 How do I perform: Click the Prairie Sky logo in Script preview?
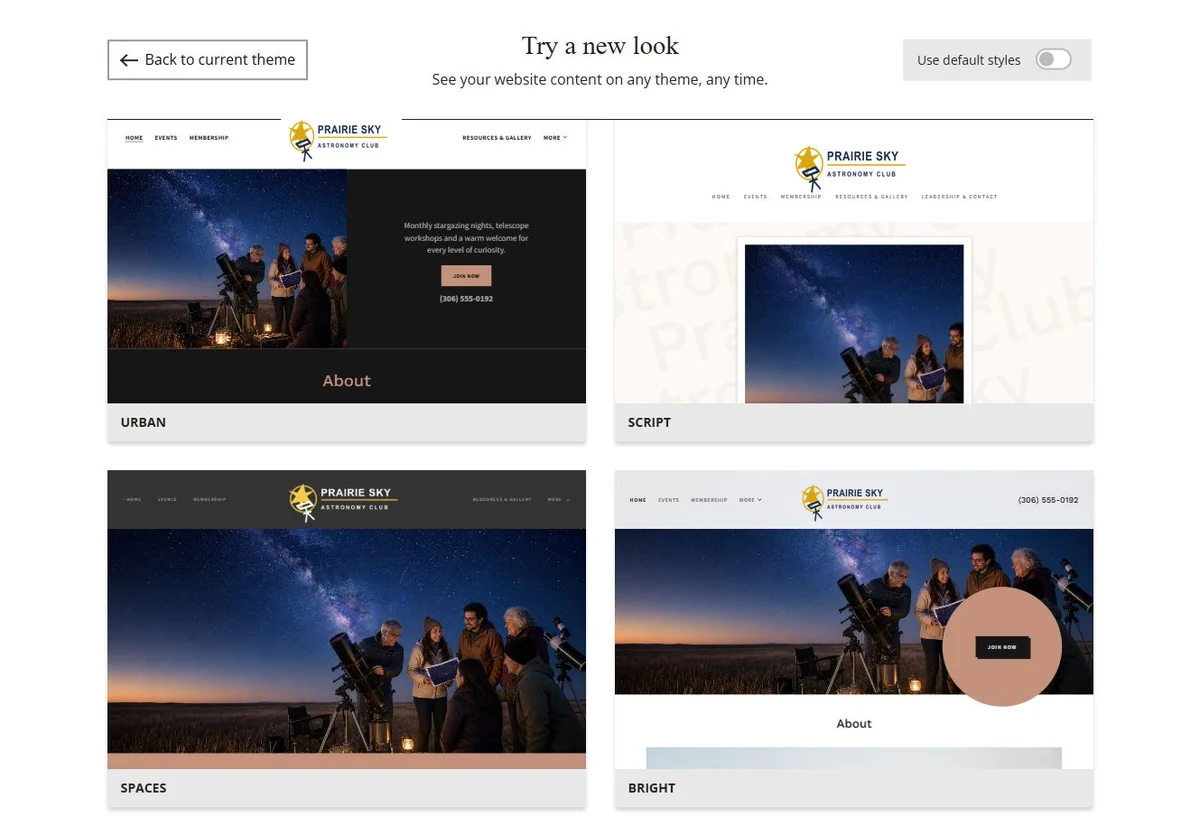[x=850, y=168]
